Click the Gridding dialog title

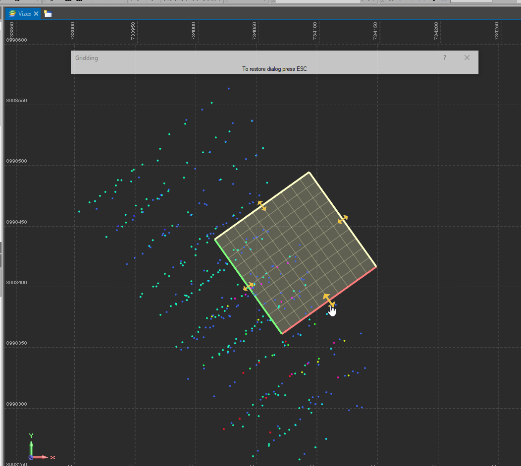click(x=87, y=58)
